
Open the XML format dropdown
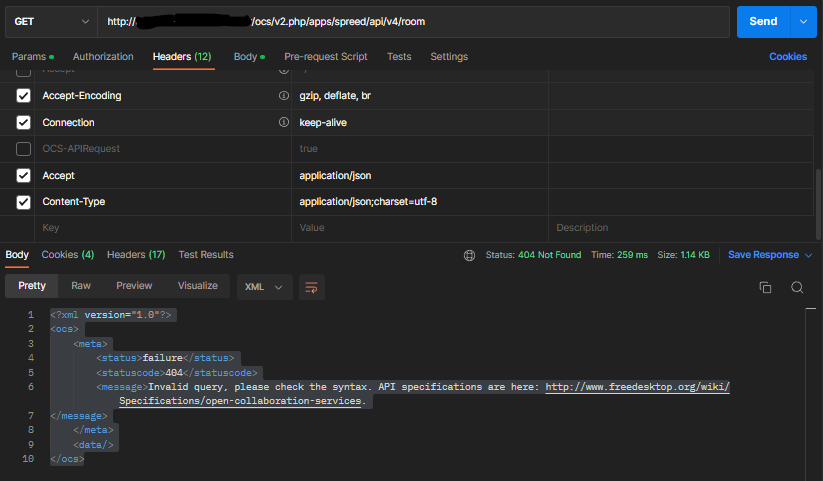(x=264, y=287)
